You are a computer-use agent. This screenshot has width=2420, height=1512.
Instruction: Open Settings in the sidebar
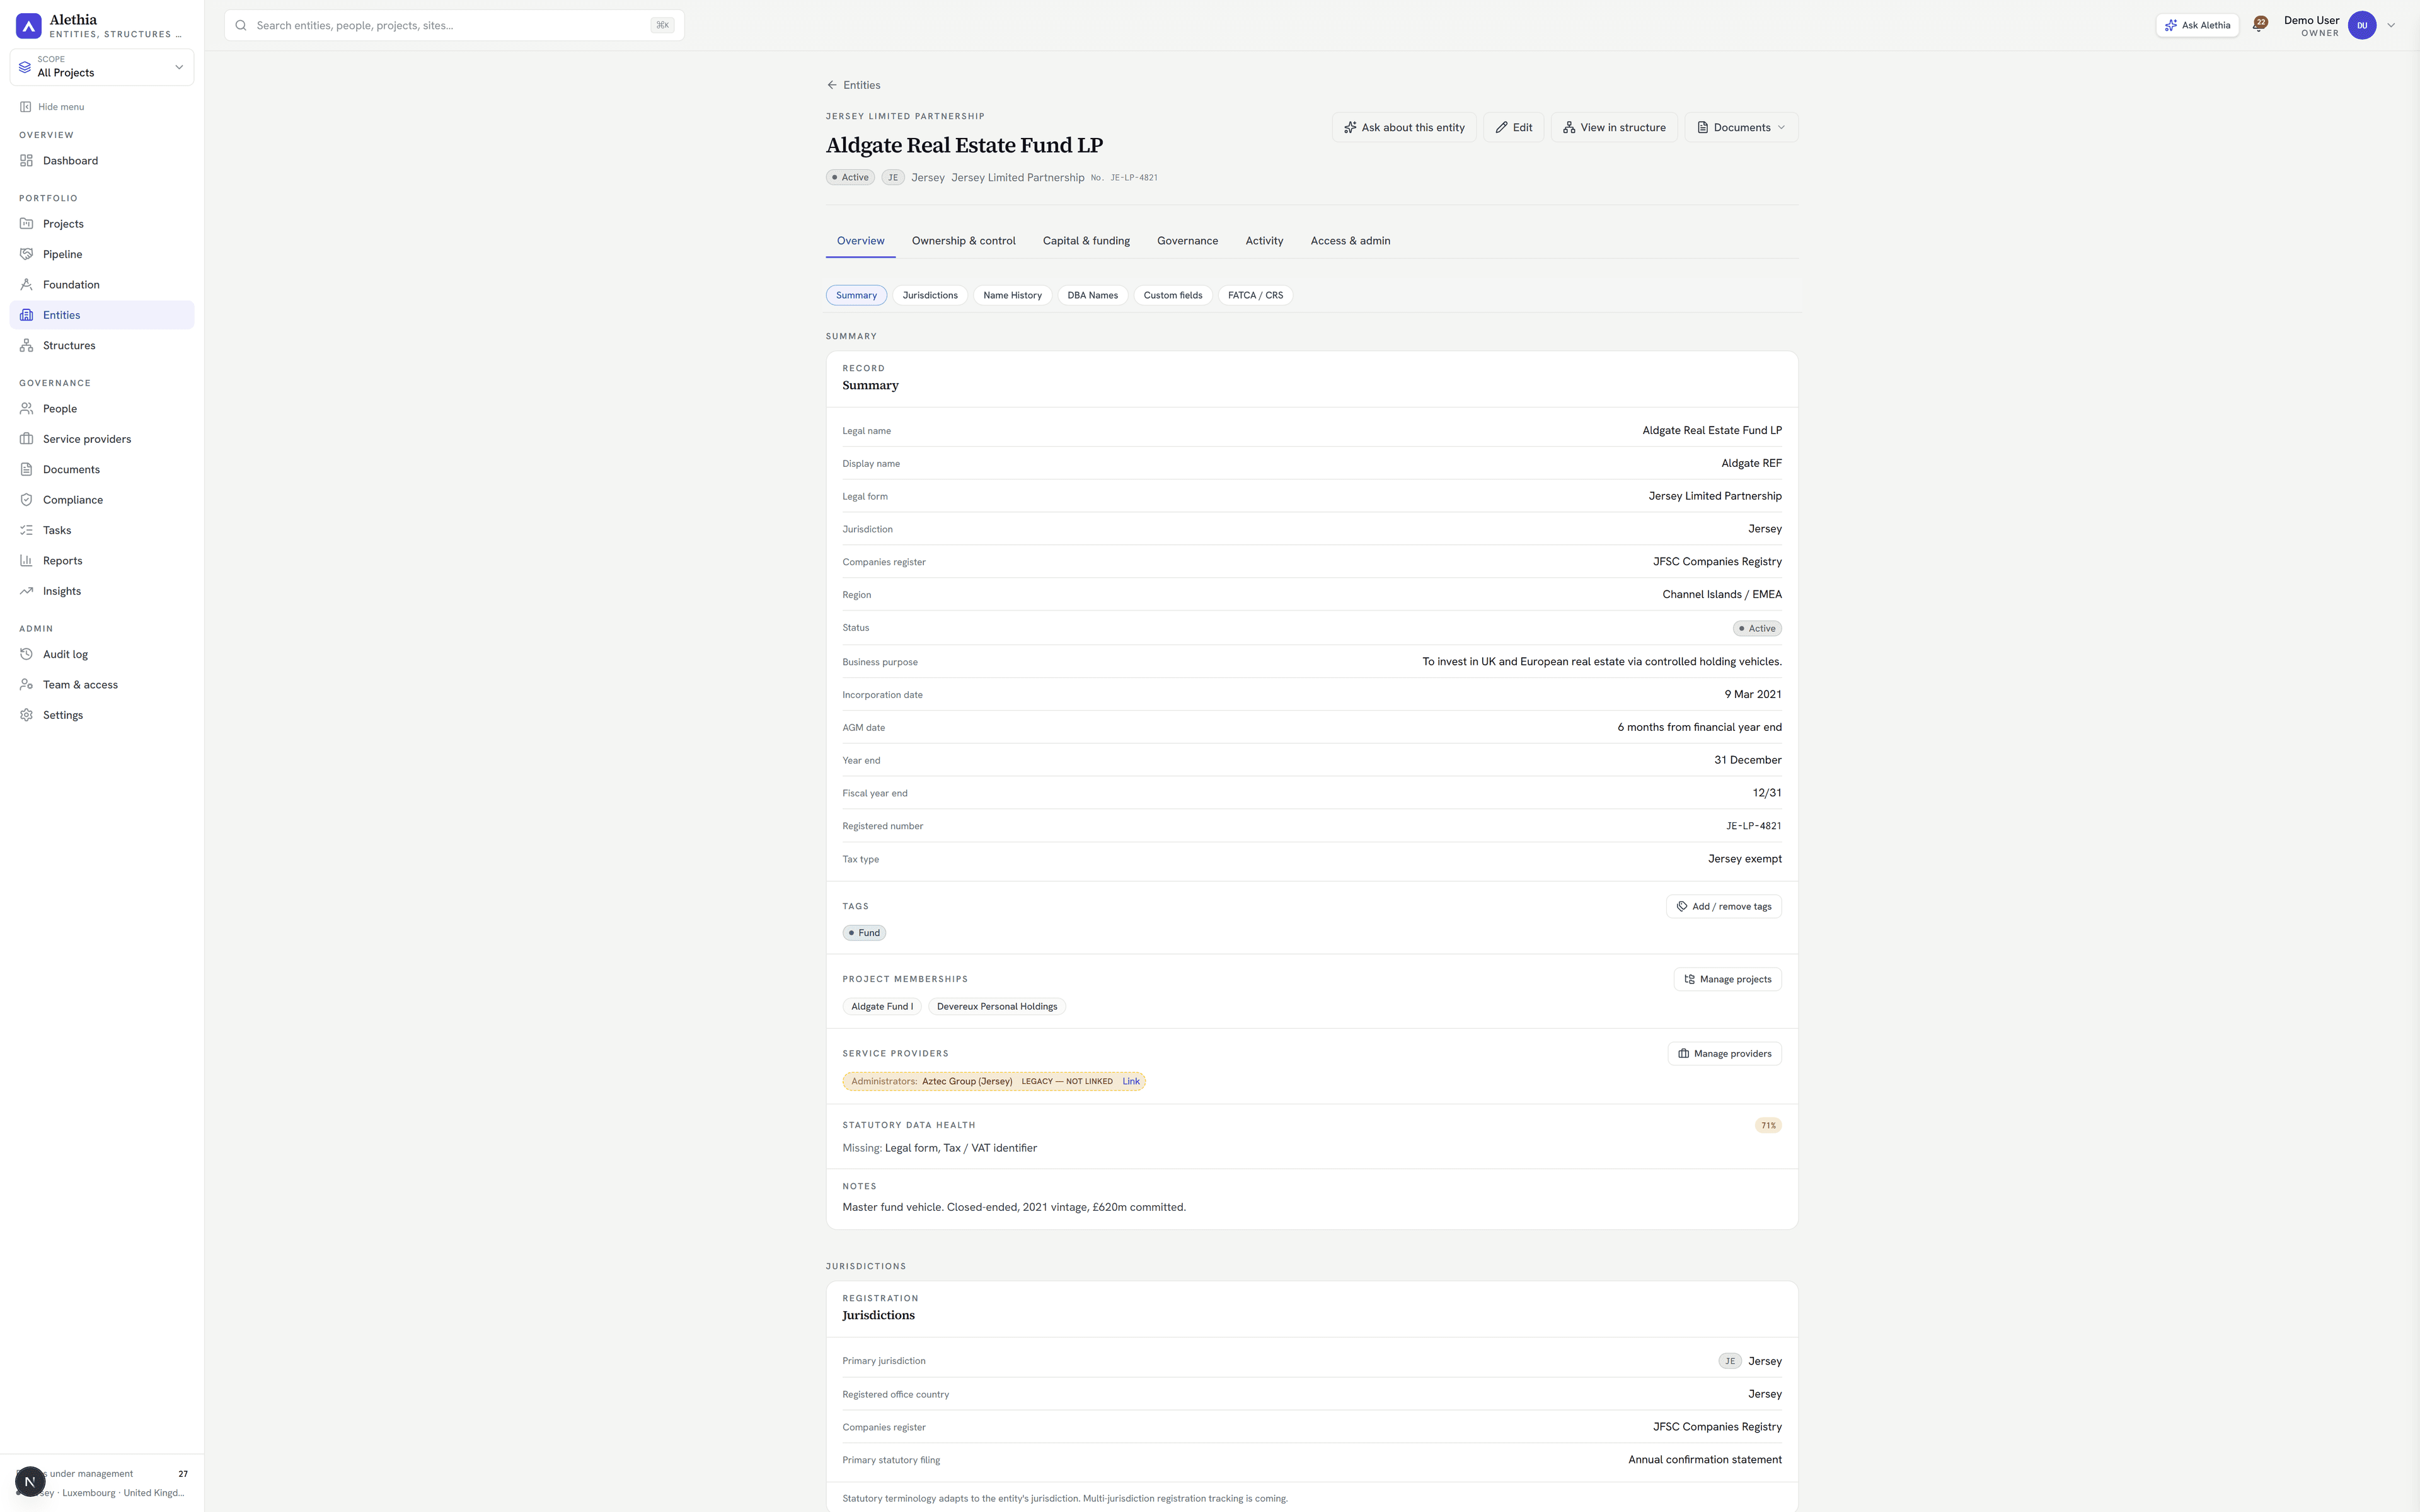[101, 715]
